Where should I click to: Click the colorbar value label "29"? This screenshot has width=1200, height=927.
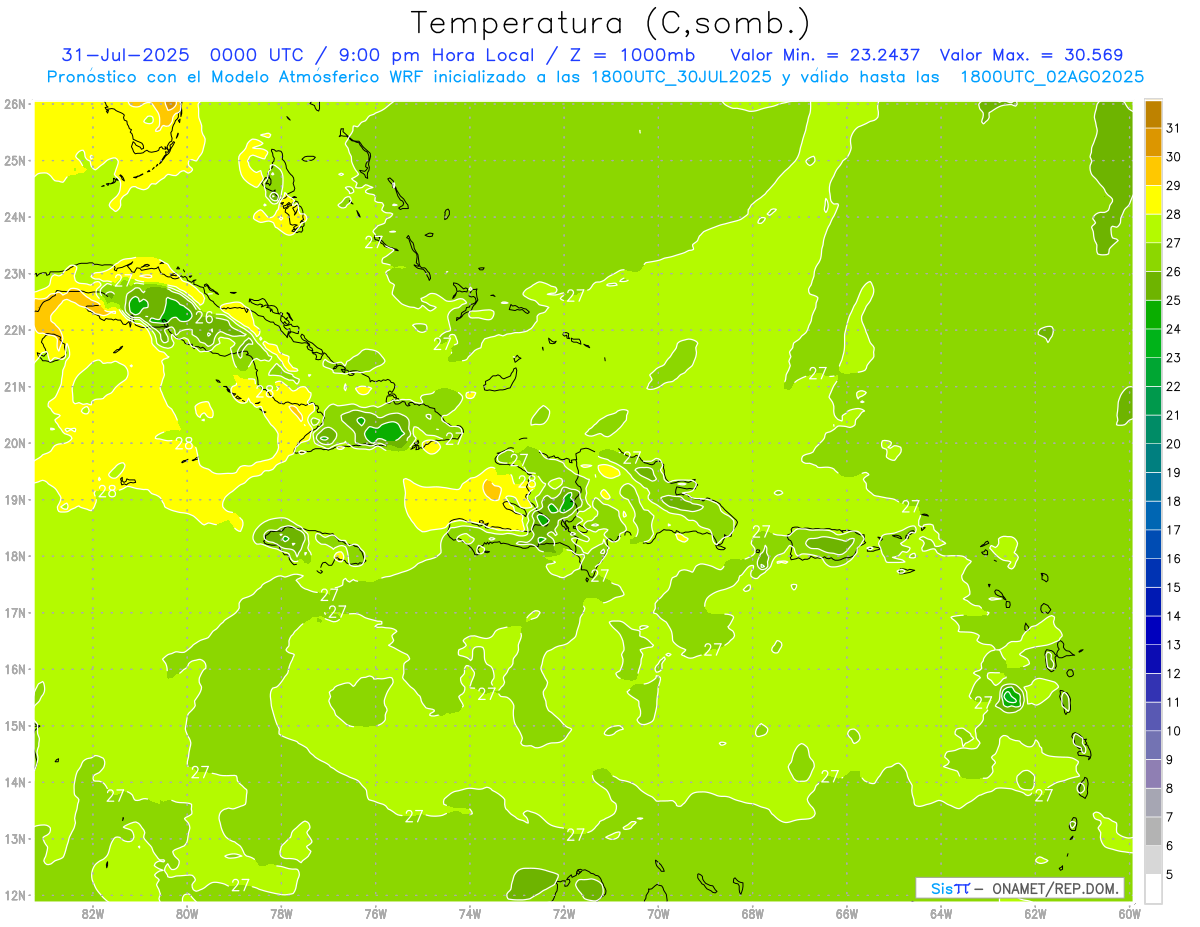1174,186
